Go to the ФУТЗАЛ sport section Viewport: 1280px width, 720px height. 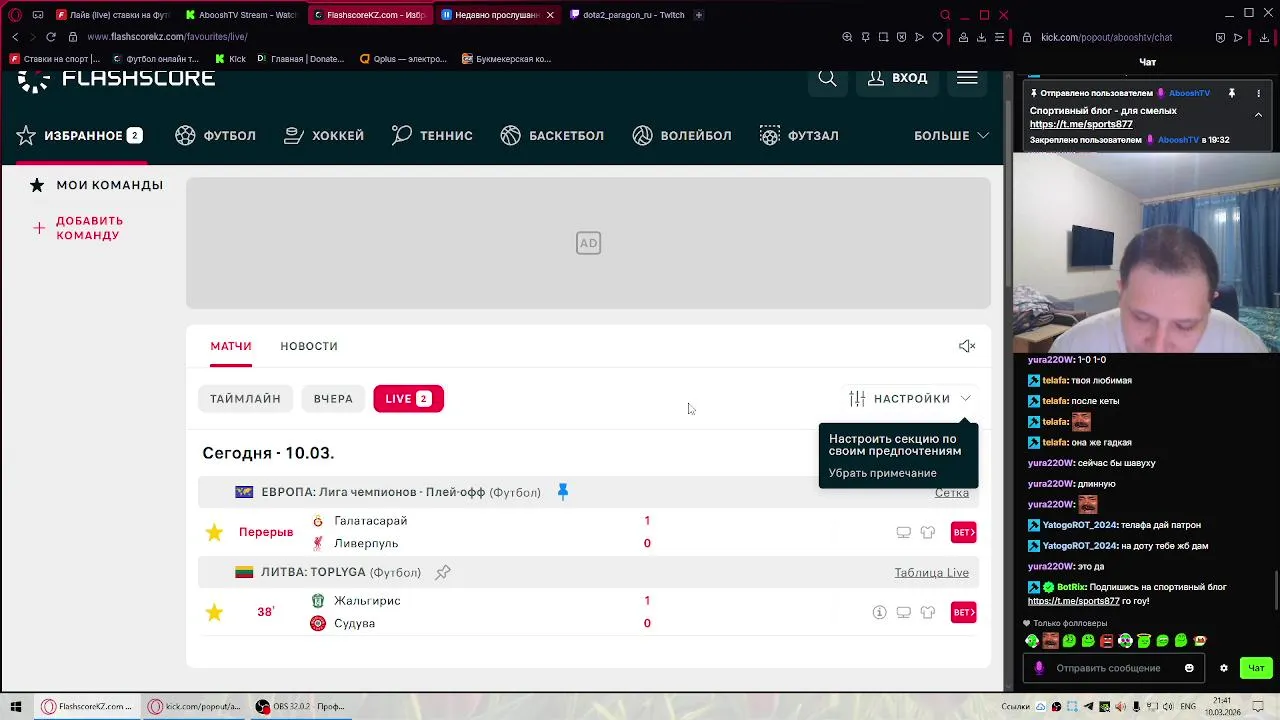pos(799,135)
